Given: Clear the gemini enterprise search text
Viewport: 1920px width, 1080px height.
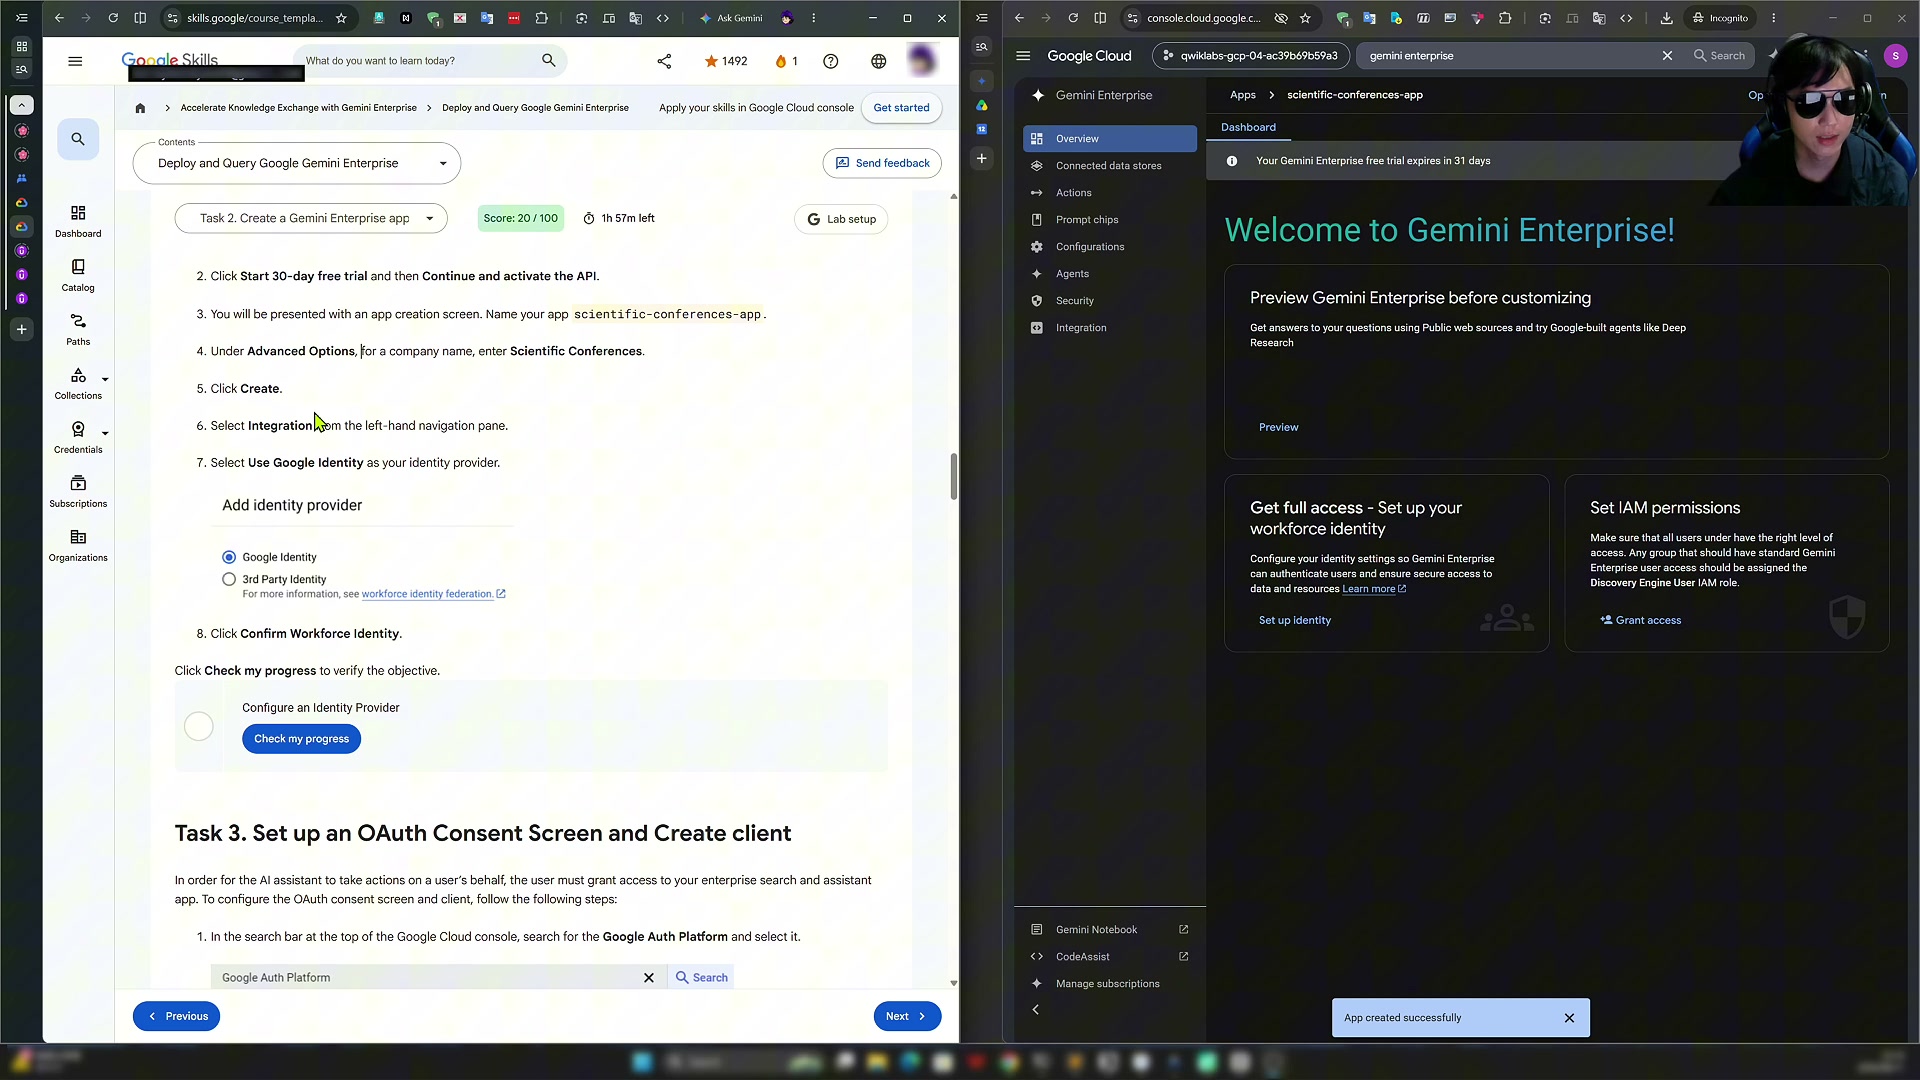Looking at the screenshot, I should pos(1667,56).
